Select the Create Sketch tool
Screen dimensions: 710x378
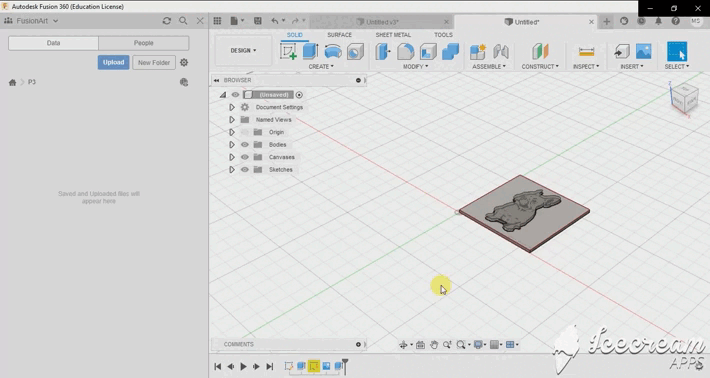(288, 51)
